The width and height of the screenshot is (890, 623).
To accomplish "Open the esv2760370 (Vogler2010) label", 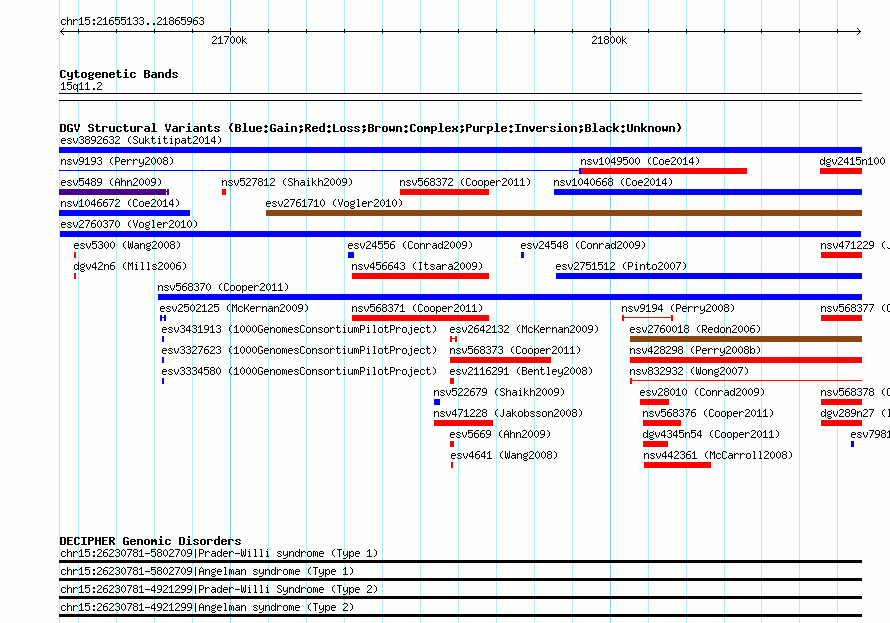I will coord(129,224).
